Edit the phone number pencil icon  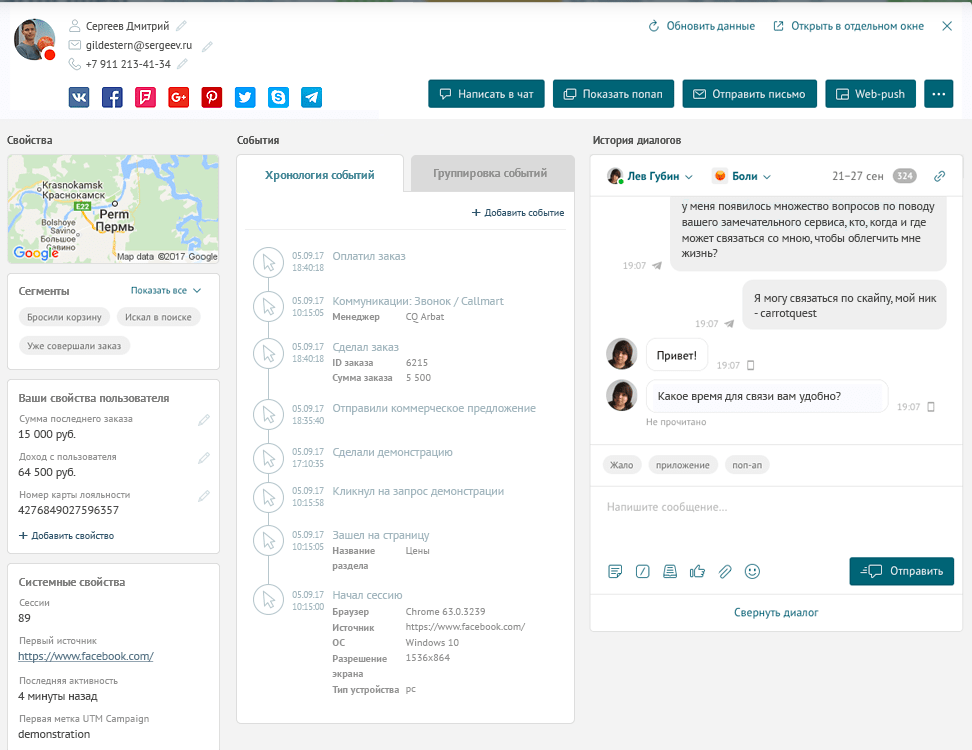(182, 64)
